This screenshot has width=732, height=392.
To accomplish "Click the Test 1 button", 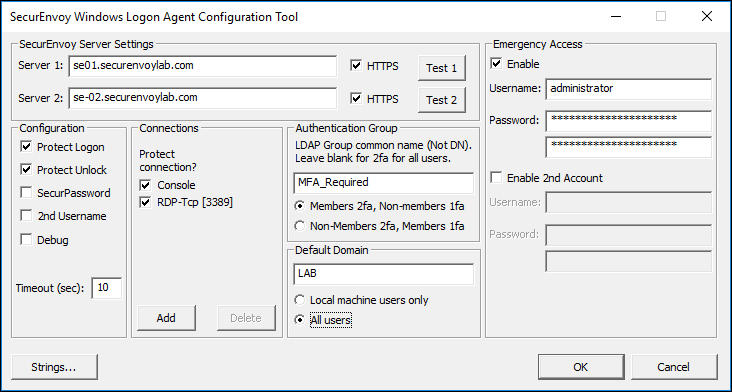I will click(442, 68).
